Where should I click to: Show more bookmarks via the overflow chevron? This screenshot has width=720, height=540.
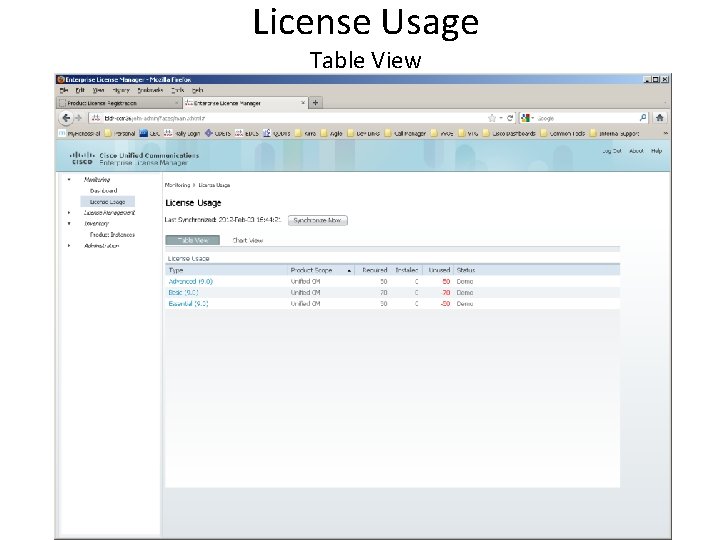tap(665, 133)
